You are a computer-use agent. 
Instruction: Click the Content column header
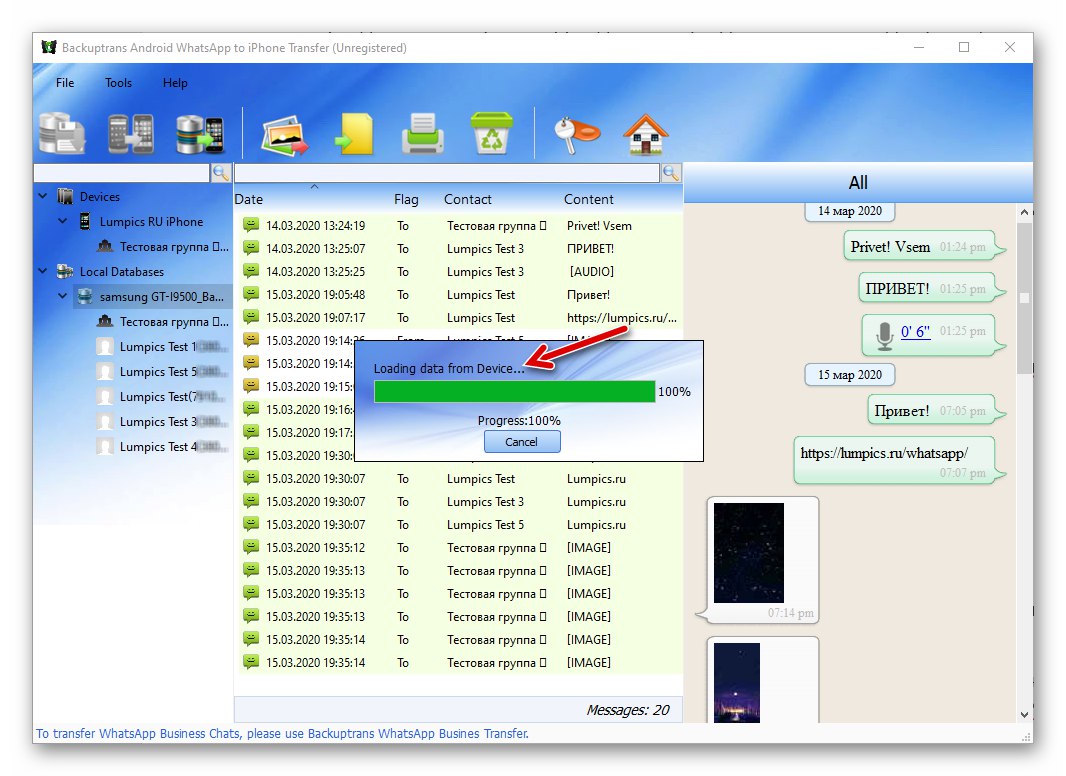click(x=589, y=199)
